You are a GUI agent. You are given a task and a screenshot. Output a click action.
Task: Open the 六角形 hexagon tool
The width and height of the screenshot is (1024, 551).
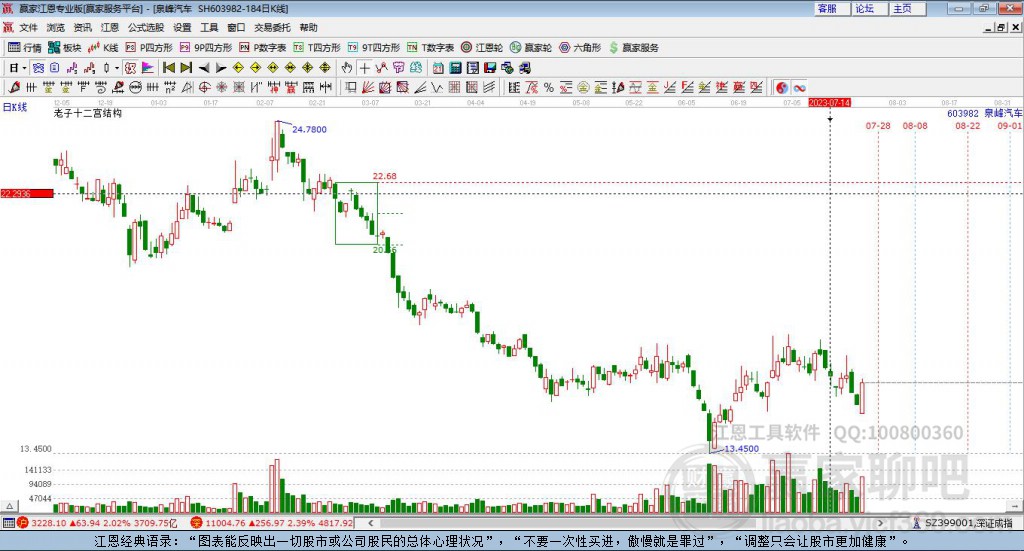580,48
